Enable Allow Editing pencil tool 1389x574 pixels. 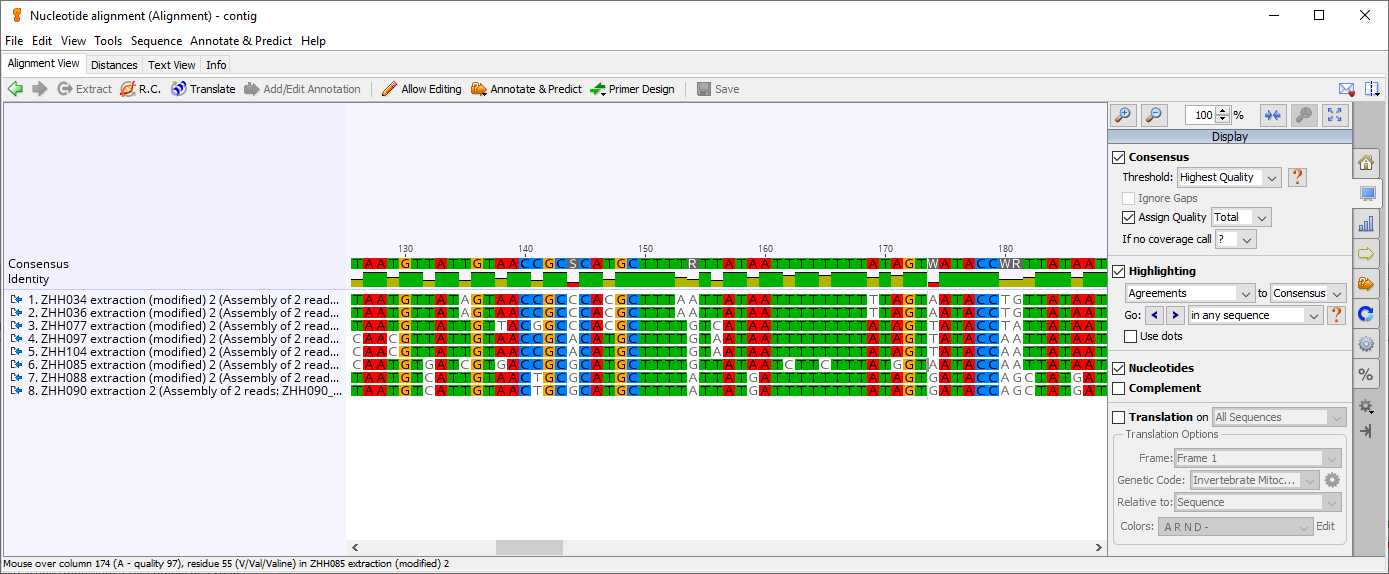(x=421, y=89)
